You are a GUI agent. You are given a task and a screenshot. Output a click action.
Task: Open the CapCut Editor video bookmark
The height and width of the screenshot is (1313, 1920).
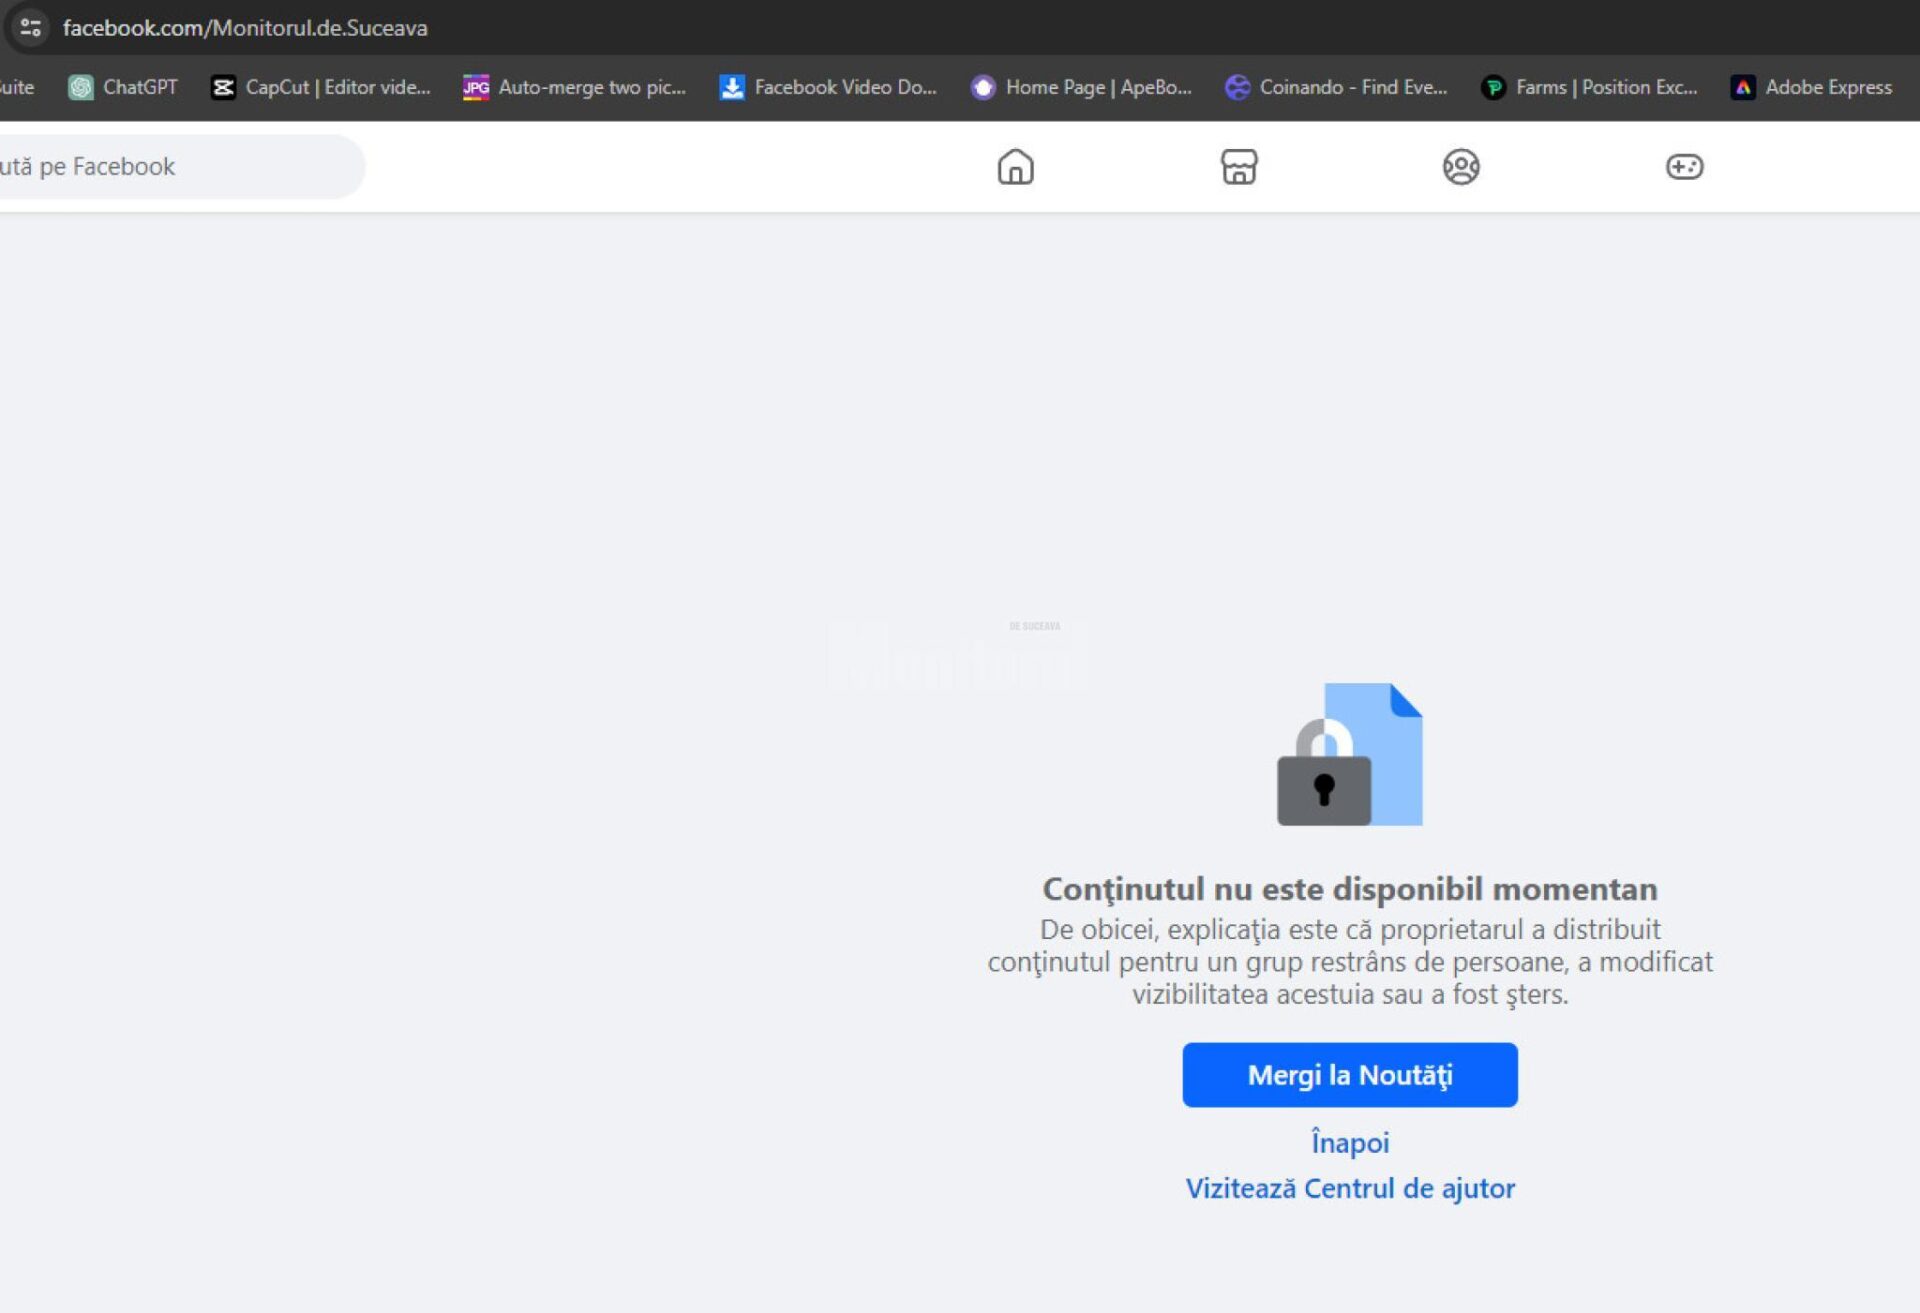(320, 87)
